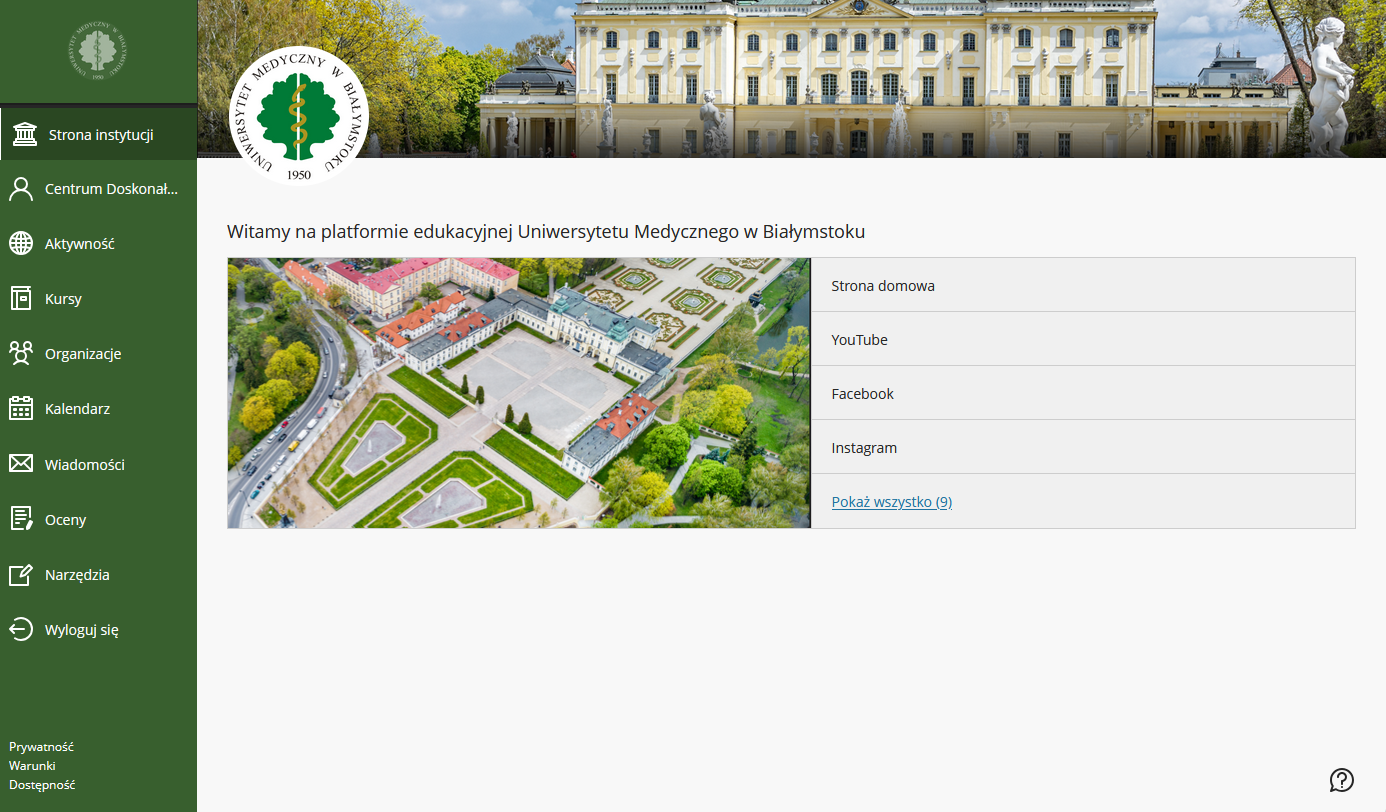Click the institution building icon in sidebar

[25, 135]
